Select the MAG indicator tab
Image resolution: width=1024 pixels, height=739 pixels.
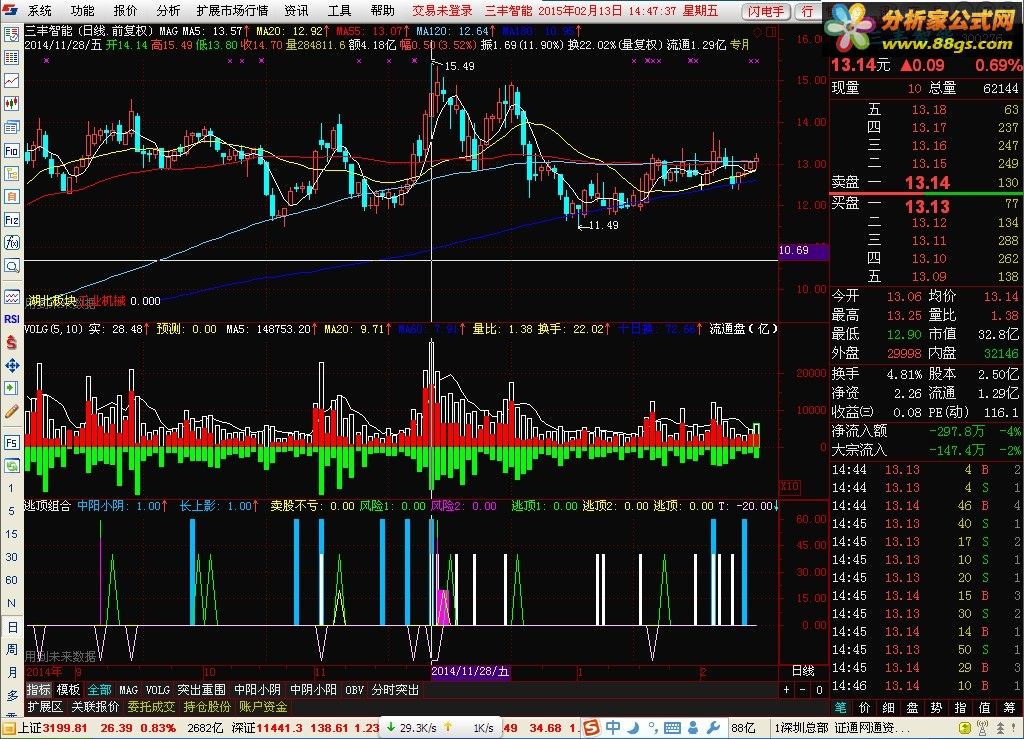pyautogui.click(x=129, y=689)
